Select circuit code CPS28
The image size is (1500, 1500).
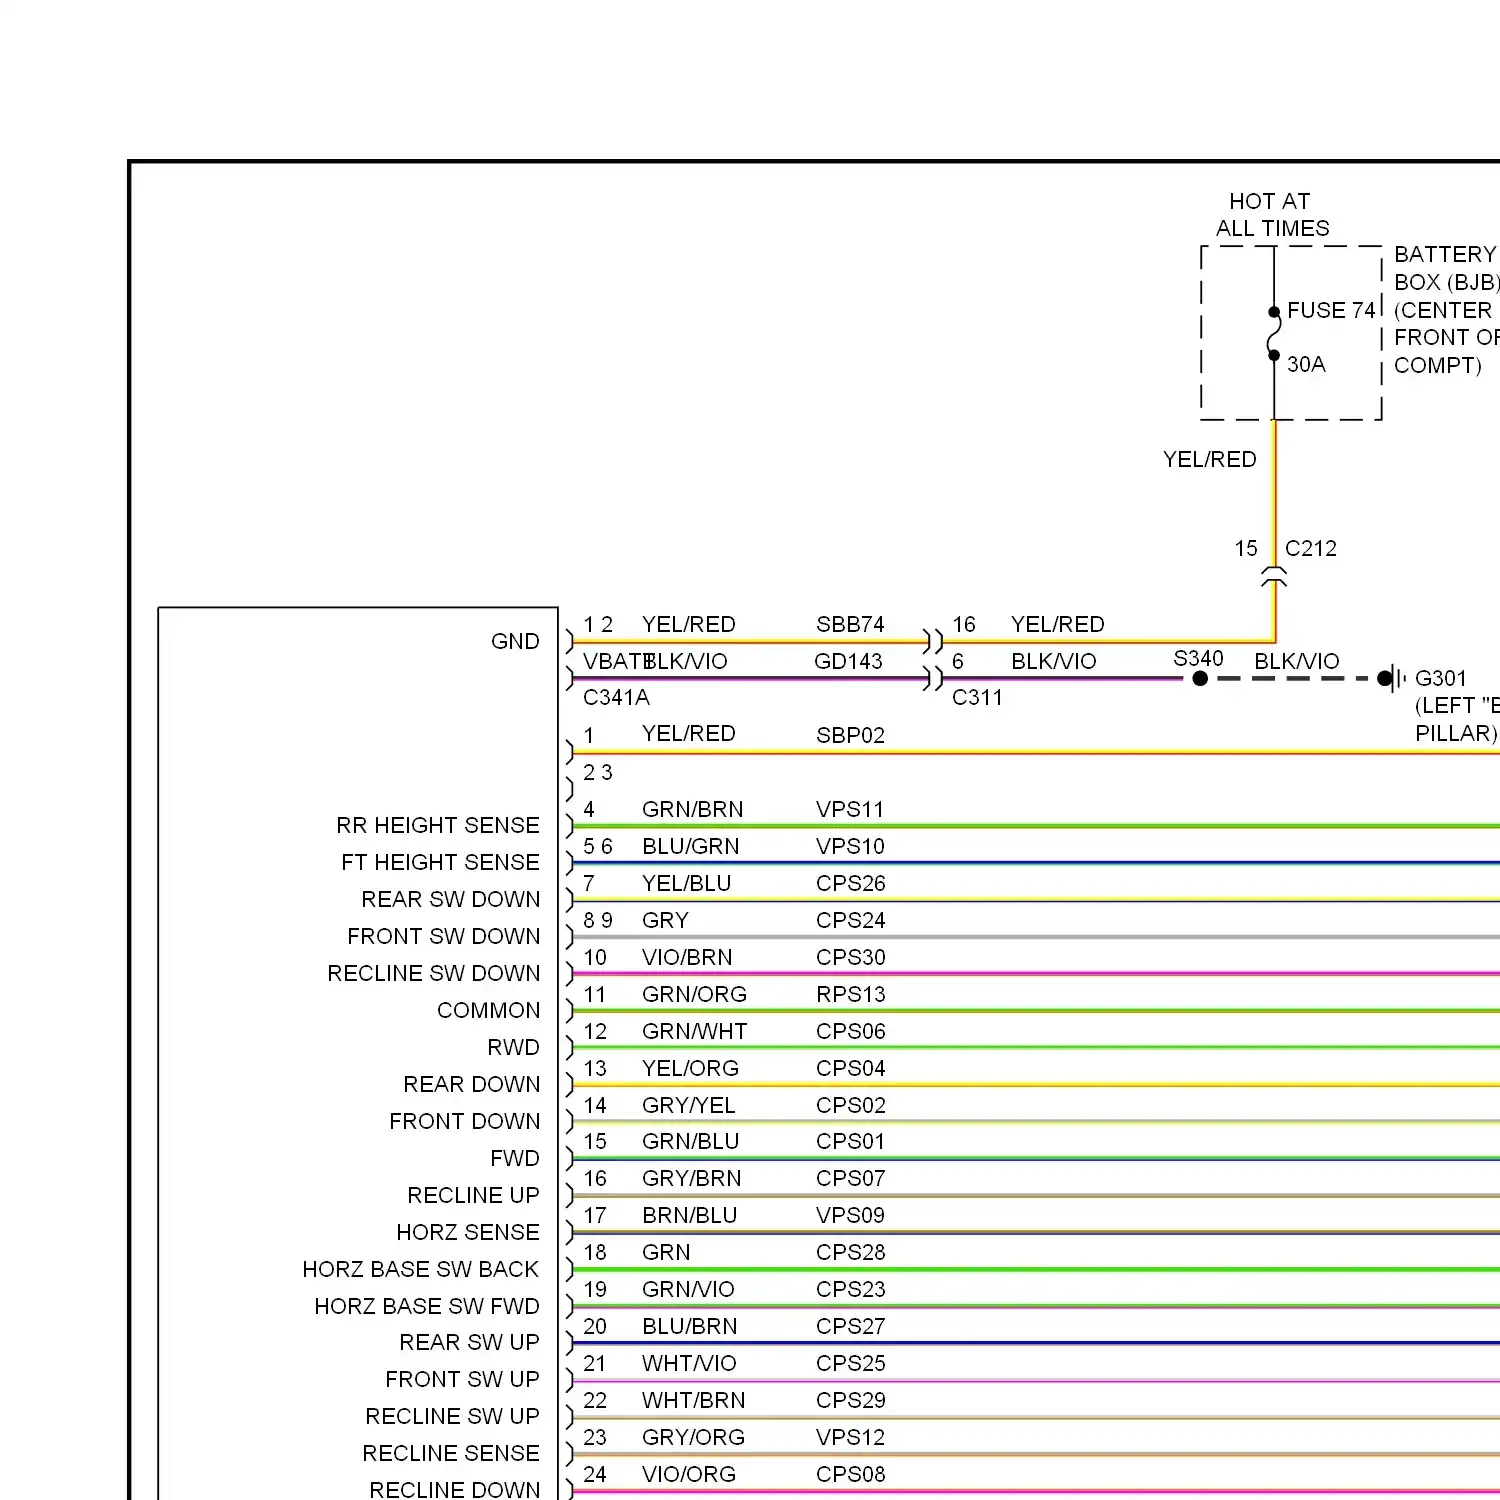point(850,1252)
